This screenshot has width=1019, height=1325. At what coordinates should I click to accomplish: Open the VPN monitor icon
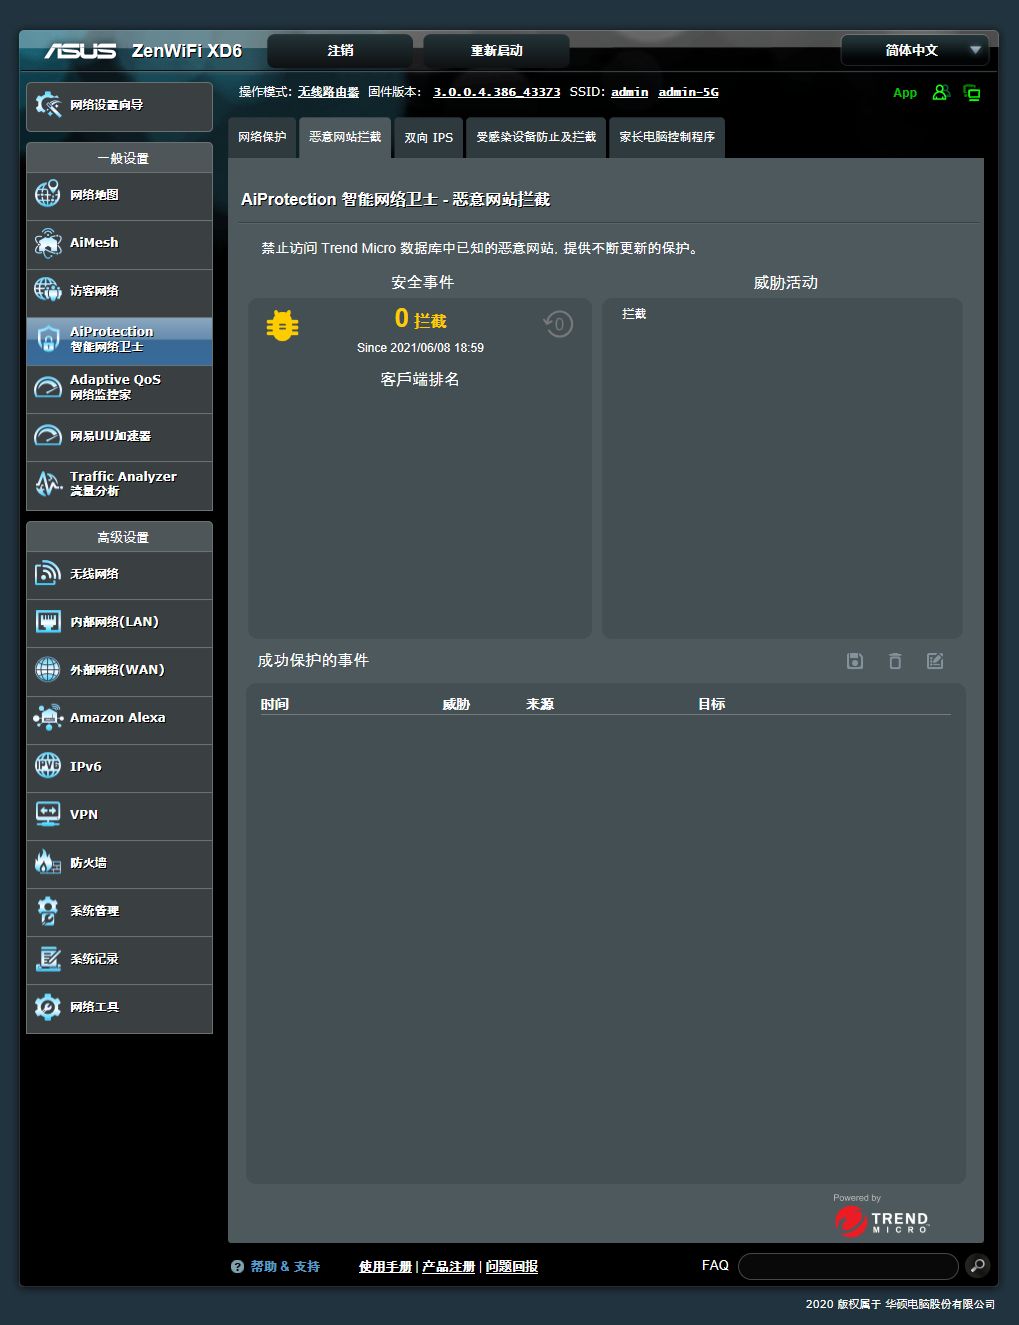click(x=48, y=814)
